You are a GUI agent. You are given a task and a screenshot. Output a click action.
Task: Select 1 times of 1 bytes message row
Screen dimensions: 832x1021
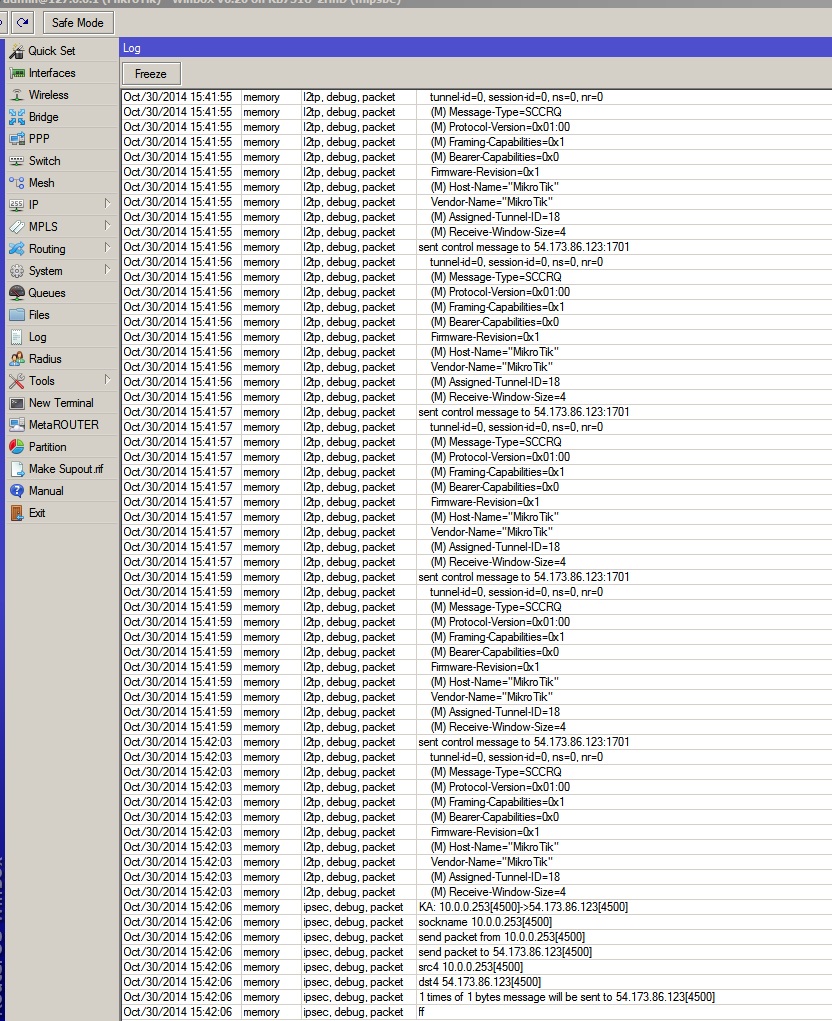[x=477, y=997]
